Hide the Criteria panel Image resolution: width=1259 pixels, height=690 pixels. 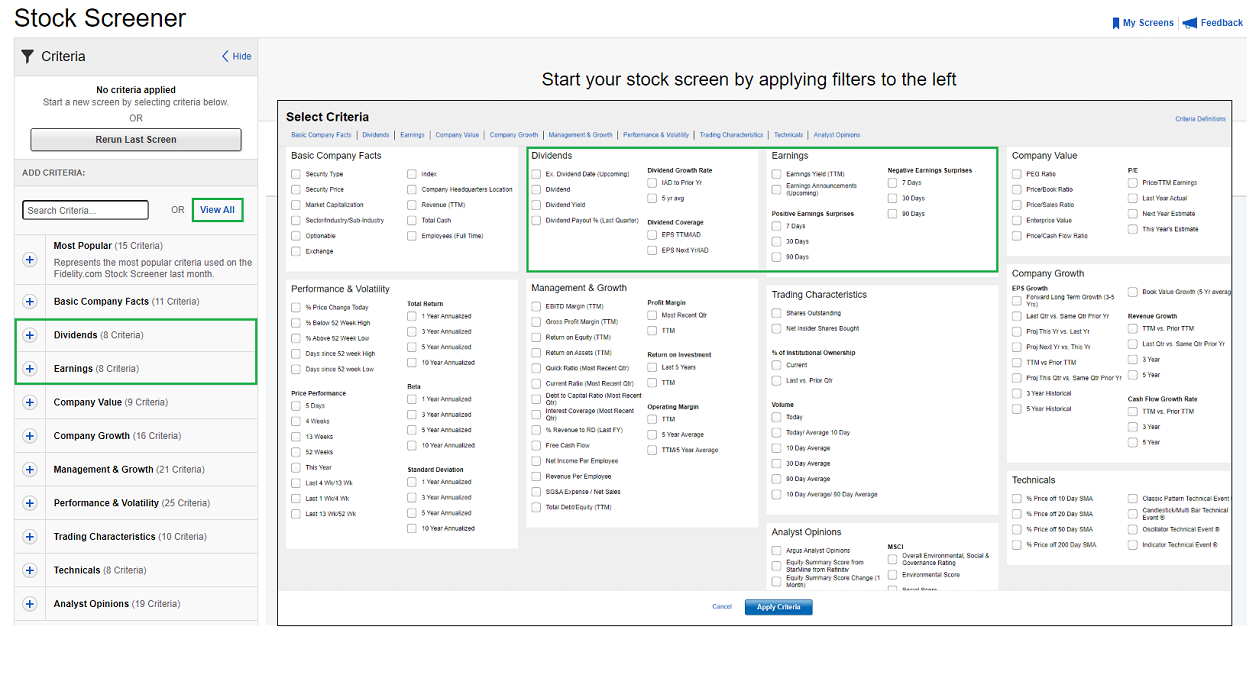pos(237,57)
